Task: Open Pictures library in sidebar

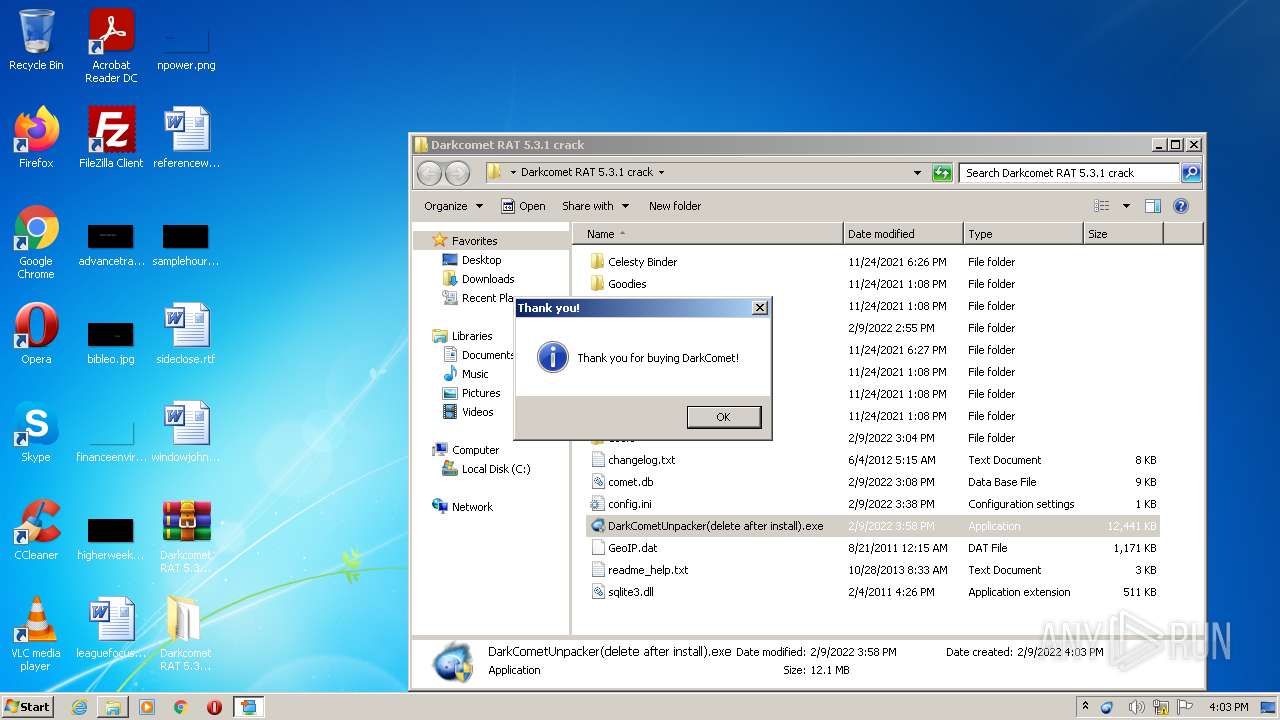Action: click(x=481, y=393)
